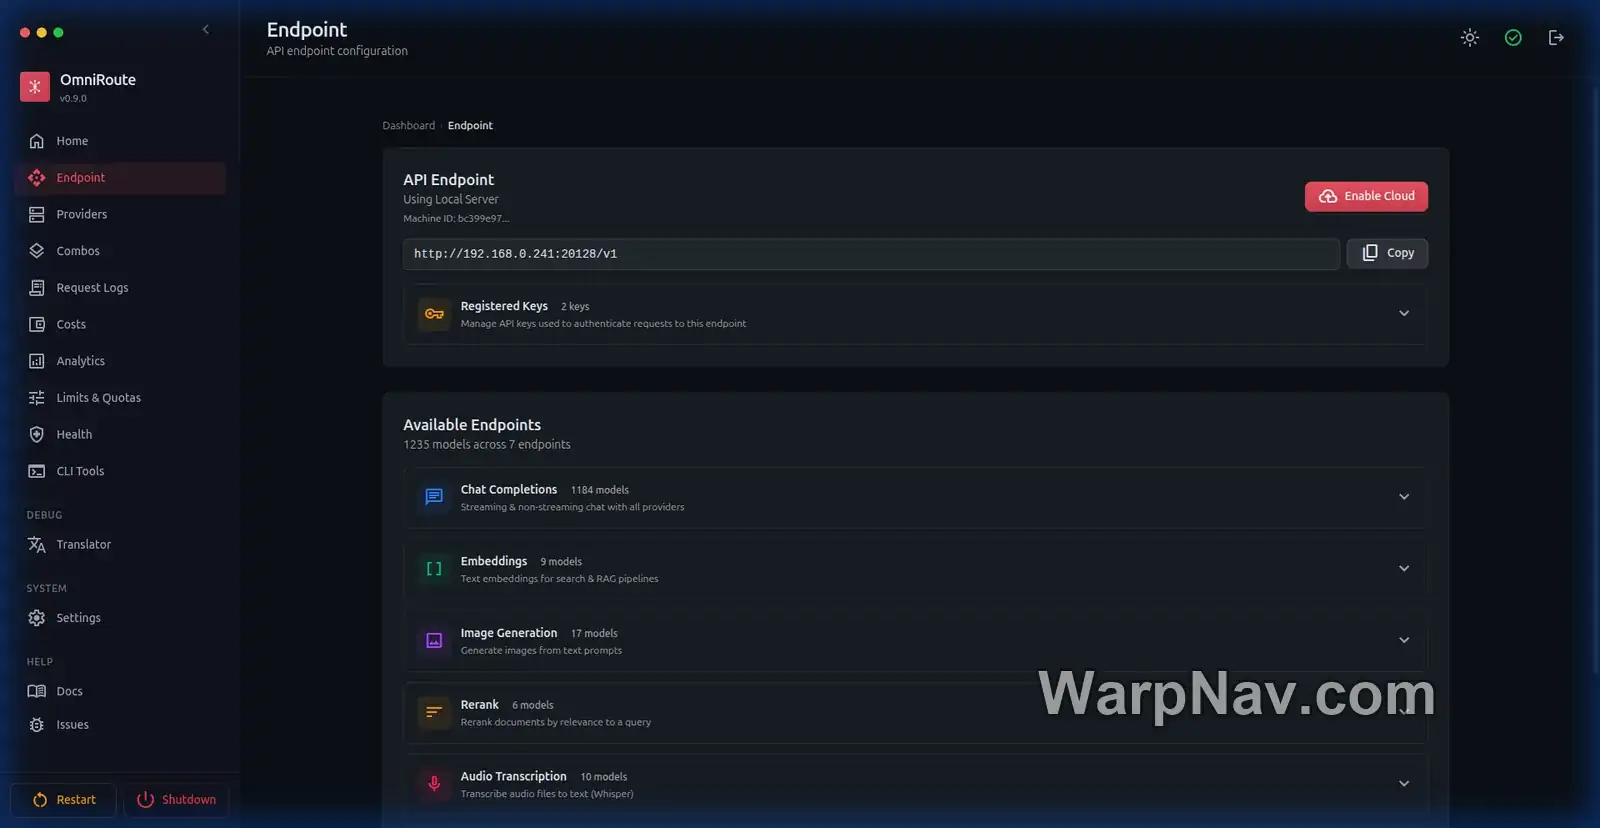Click the Combos layers icon

(37, 251)
